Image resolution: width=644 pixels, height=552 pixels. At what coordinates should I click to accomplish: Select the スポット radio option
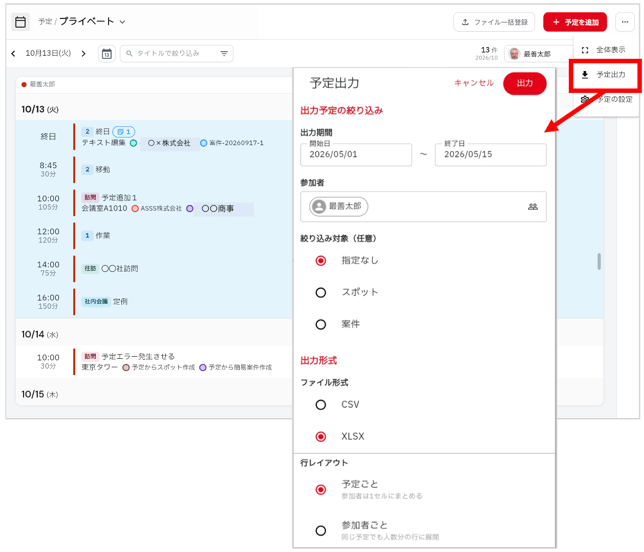321,292
